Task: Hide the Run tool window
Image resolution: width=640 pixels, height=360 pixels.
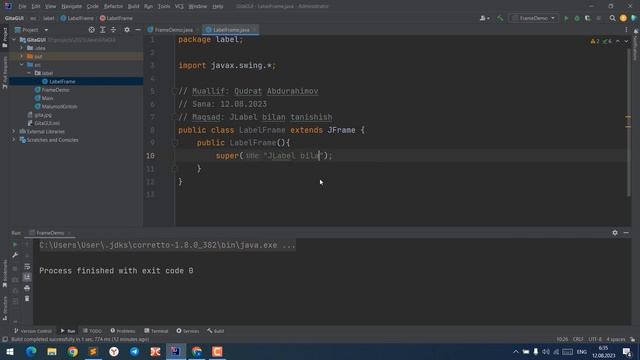Action: [x=626, y=233]
